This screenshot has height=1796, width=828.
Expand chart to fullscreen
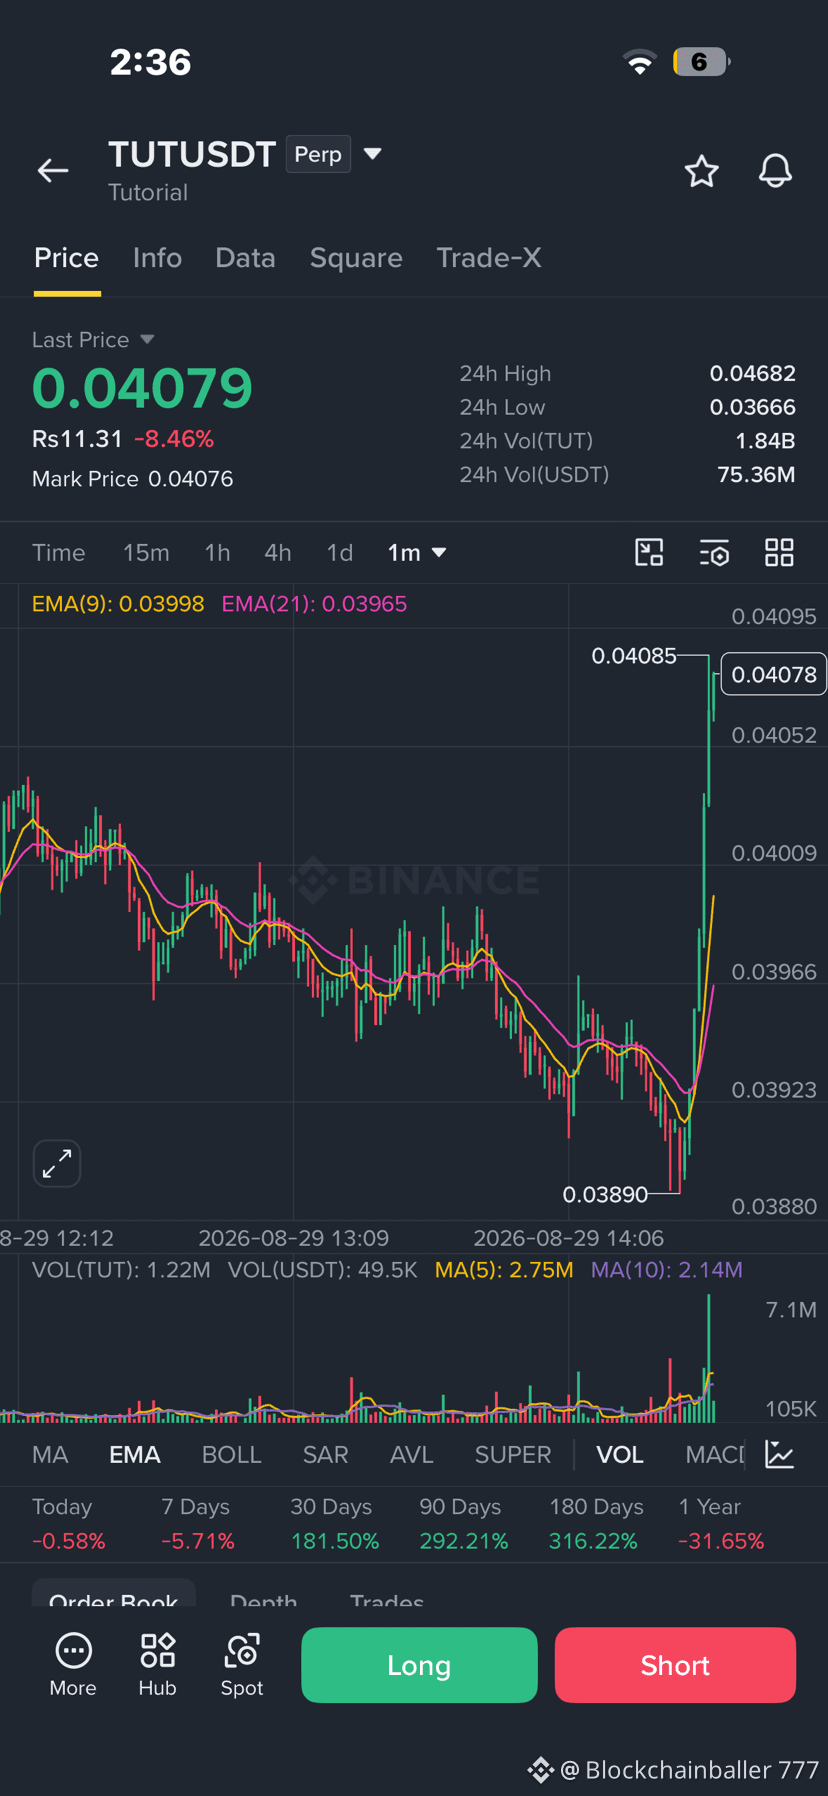57,1163
